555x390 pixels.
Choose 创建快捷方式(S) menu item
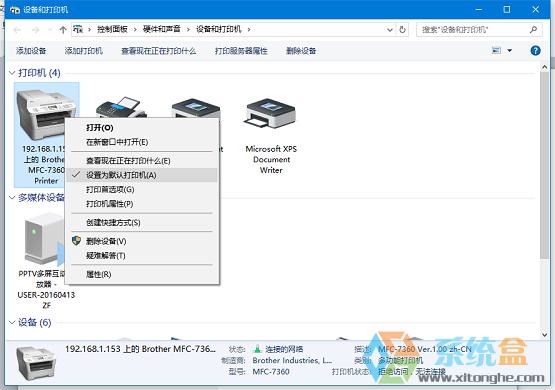[x=142, y=223]
